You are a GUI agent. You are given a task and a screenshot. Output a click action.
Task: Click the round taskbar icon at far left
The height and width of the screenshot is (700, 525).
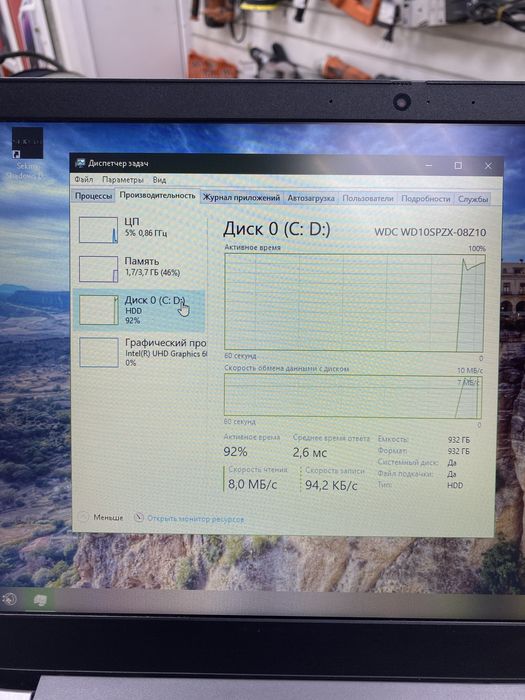point(9,599)
